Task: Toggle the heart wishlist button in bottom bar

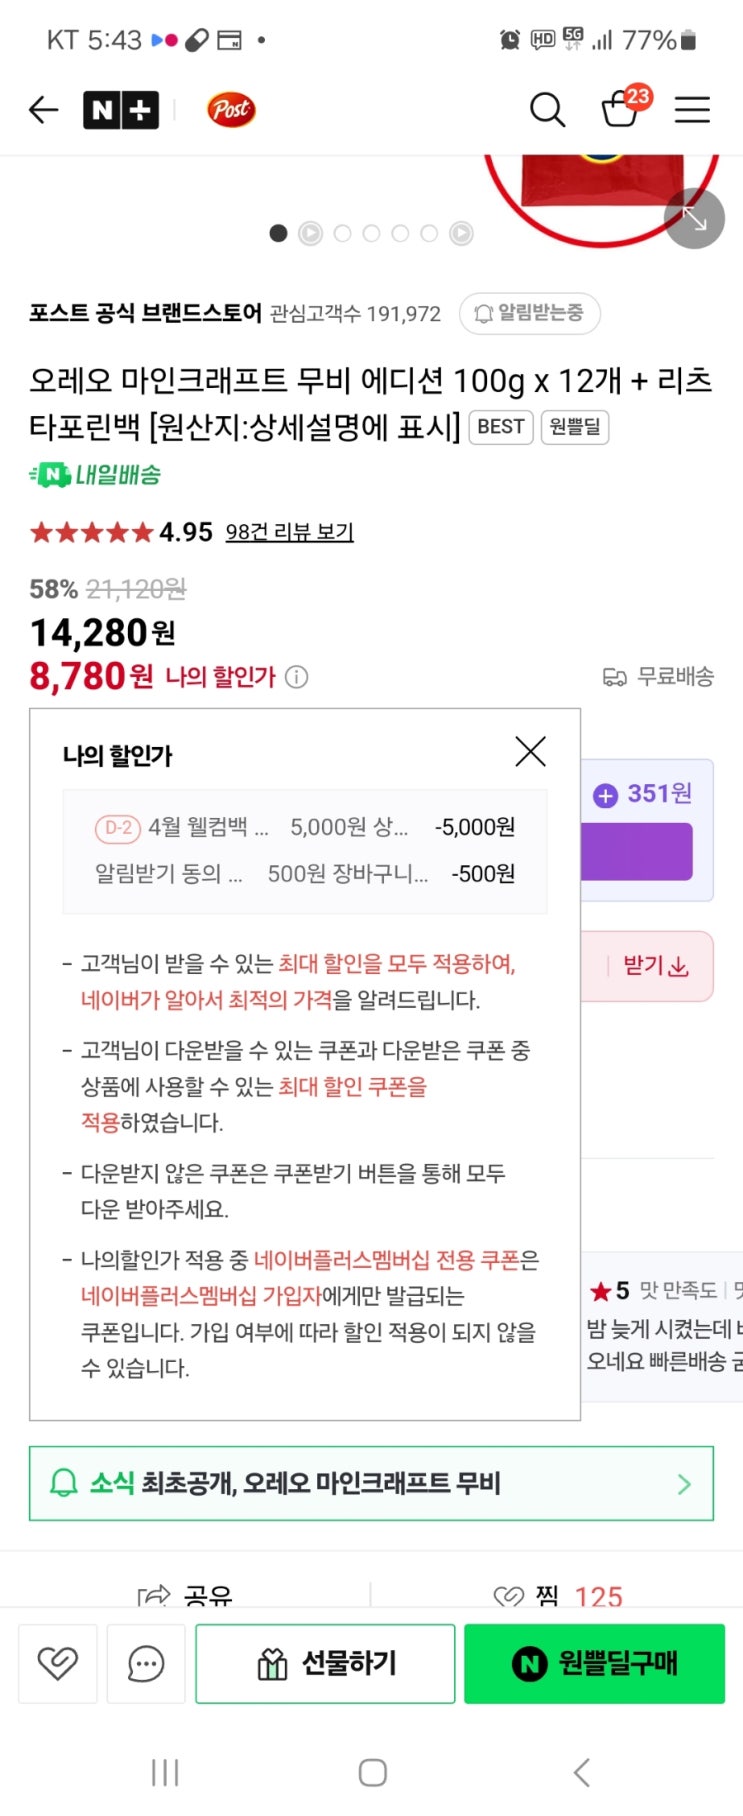Action: pyautogui.click(x=58, y=1663)
